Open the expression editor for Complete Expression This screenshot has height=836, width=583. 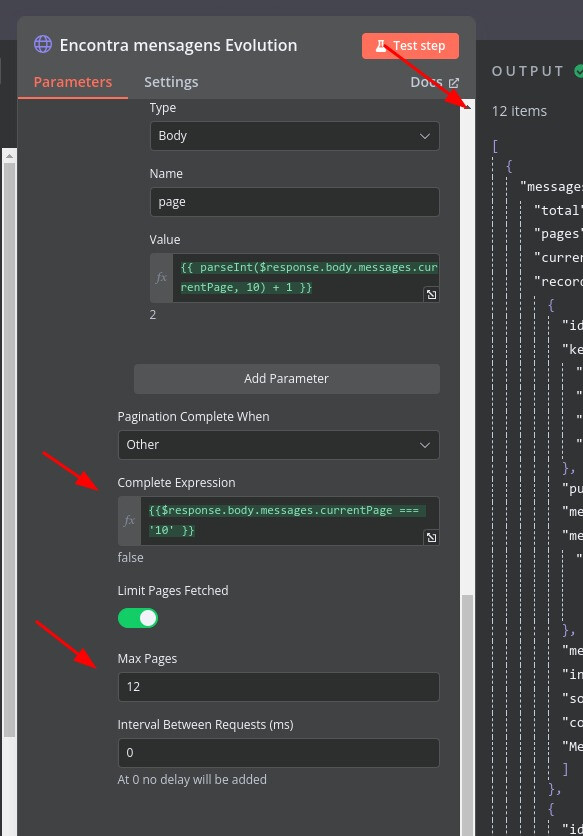click(x=431, y=537)
